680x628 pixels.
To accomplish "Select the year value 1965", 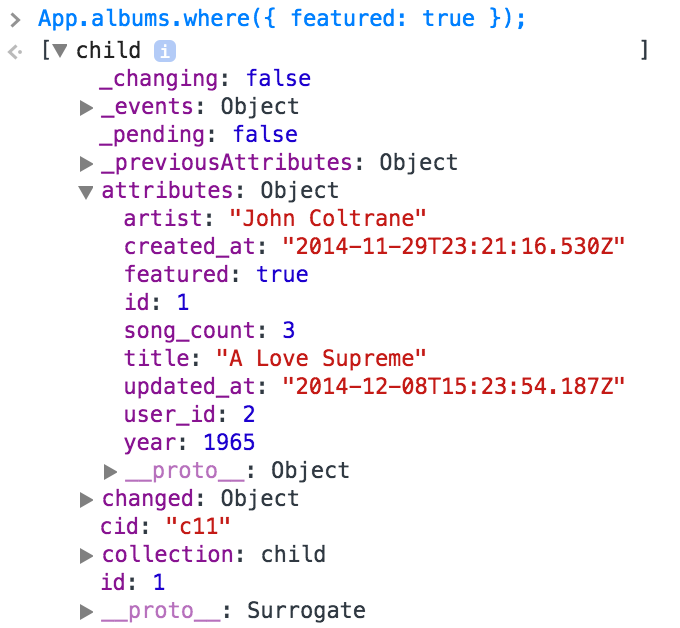I will tap(229, 442).
